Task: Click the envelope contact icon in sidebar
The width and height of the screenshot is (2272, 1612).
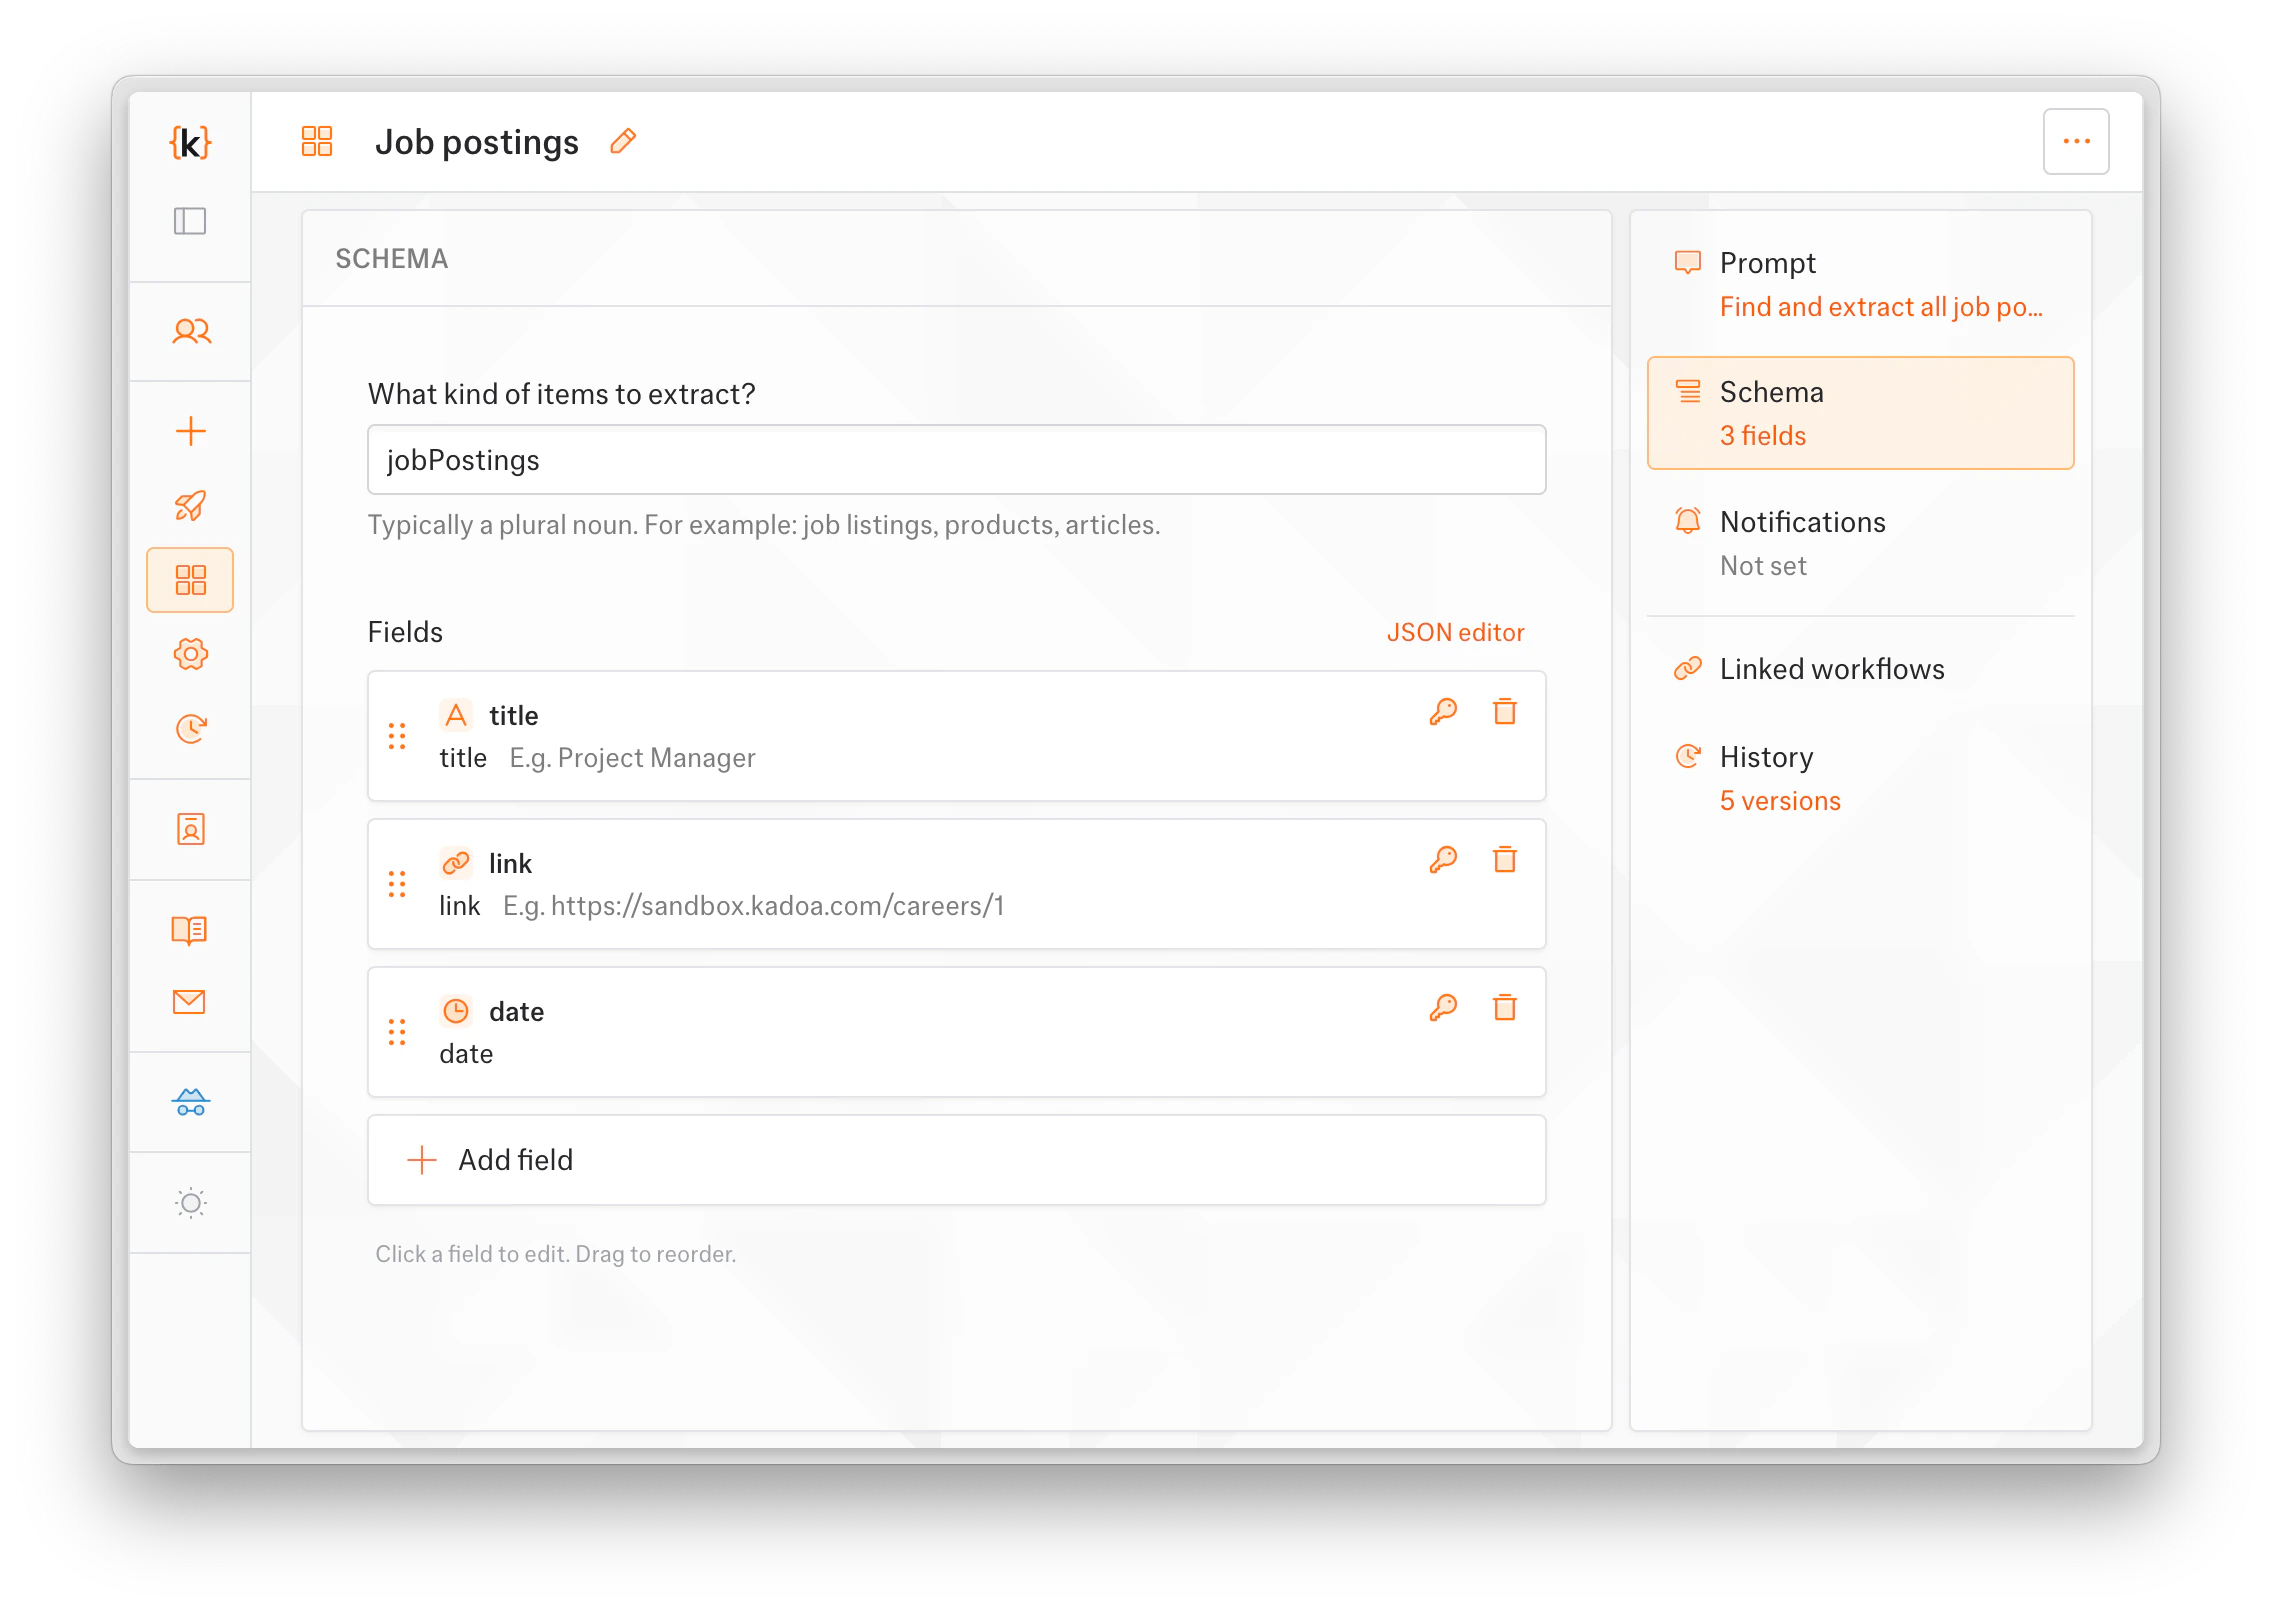Action: [x=190, y=1002]
